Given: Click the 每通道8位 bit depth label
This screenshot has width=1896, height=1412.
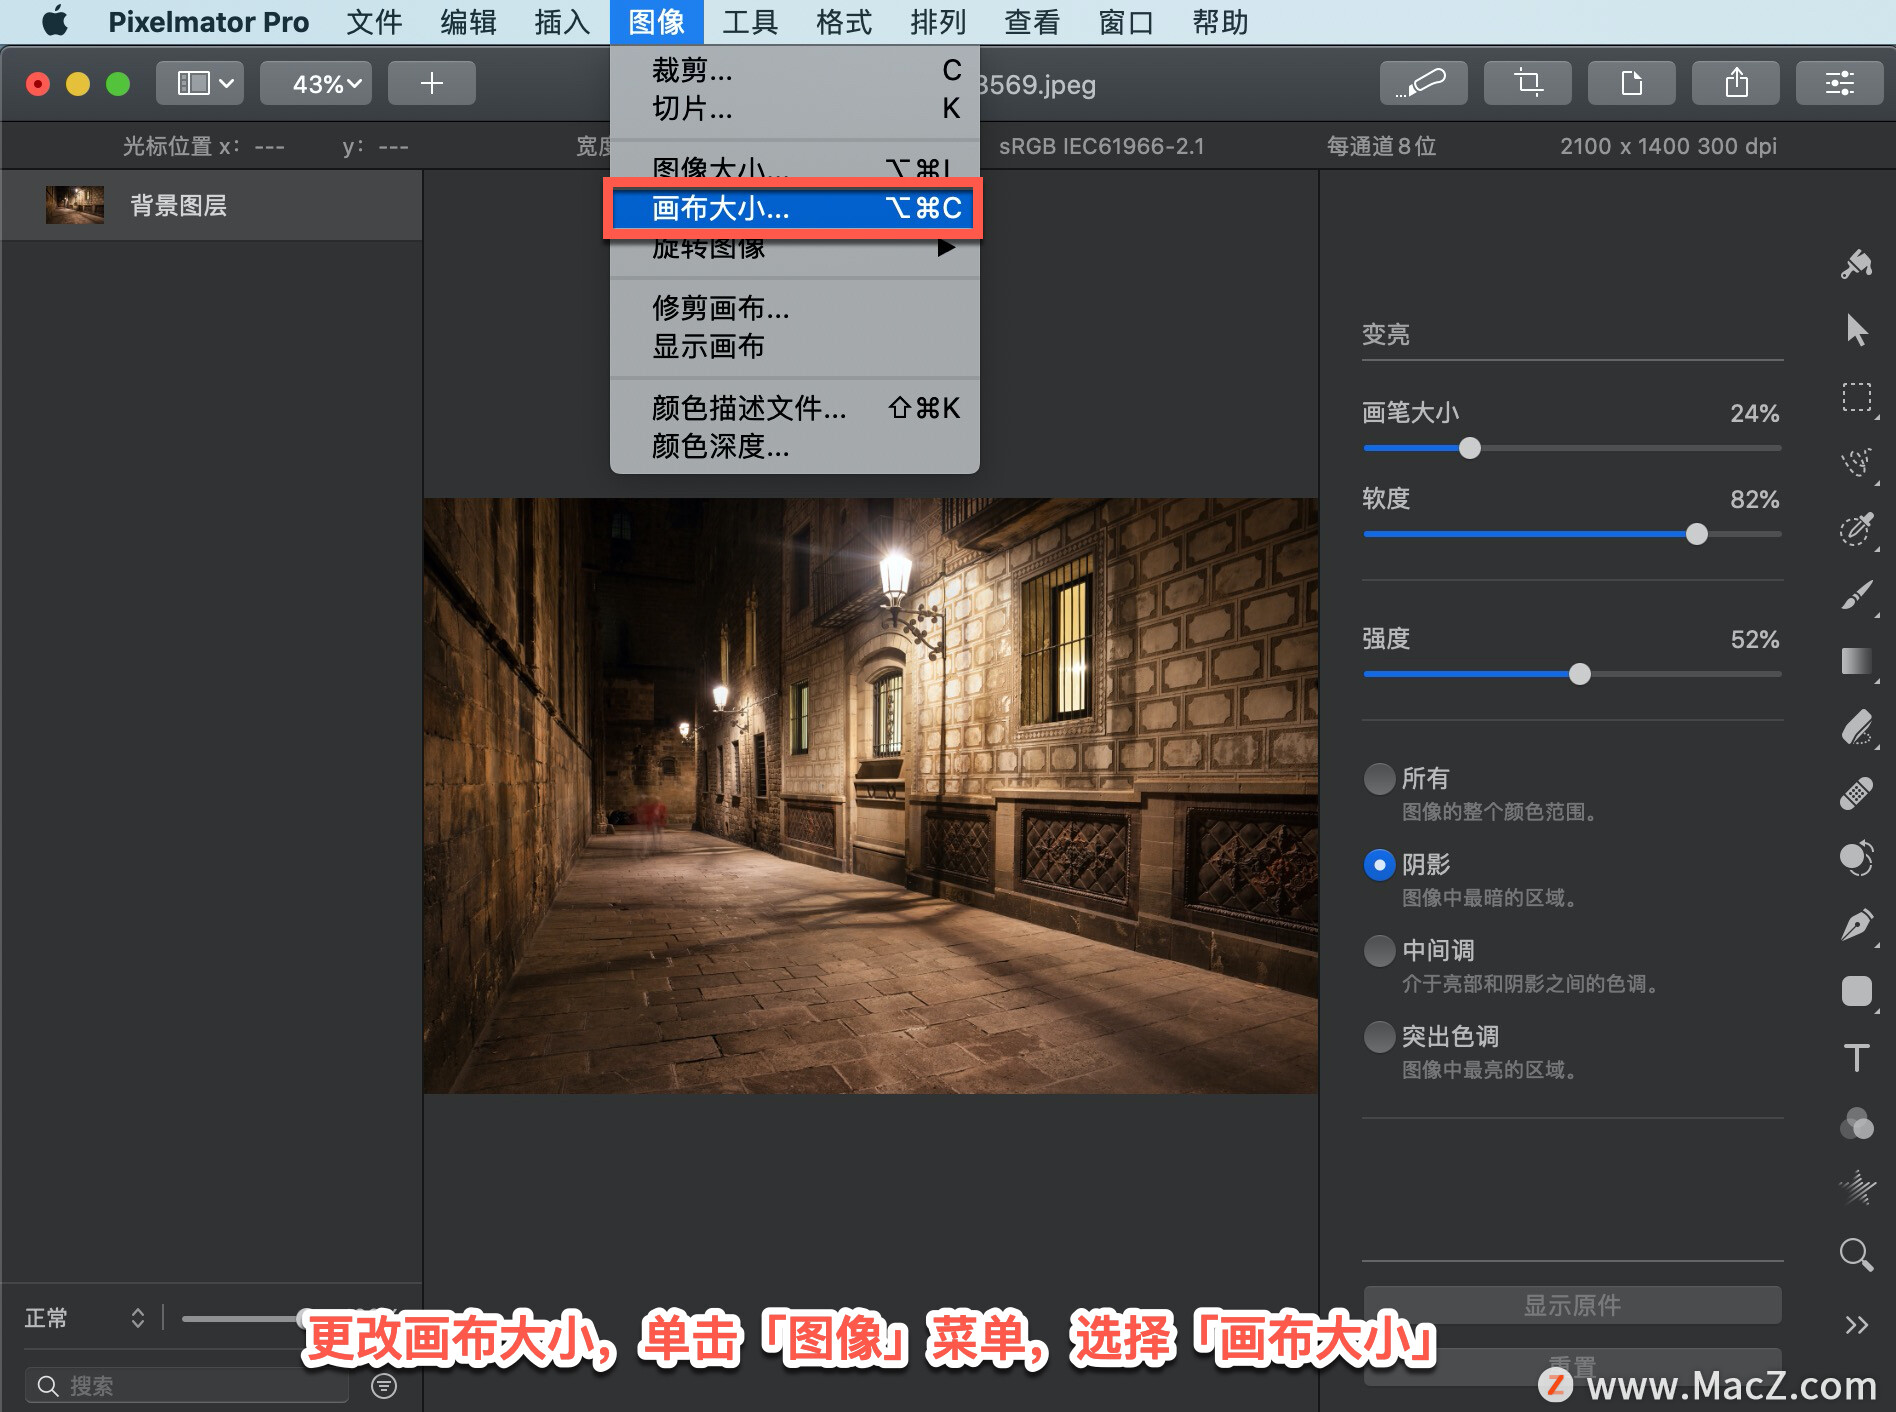Looking at the screenshot, I should [1381, 146].
